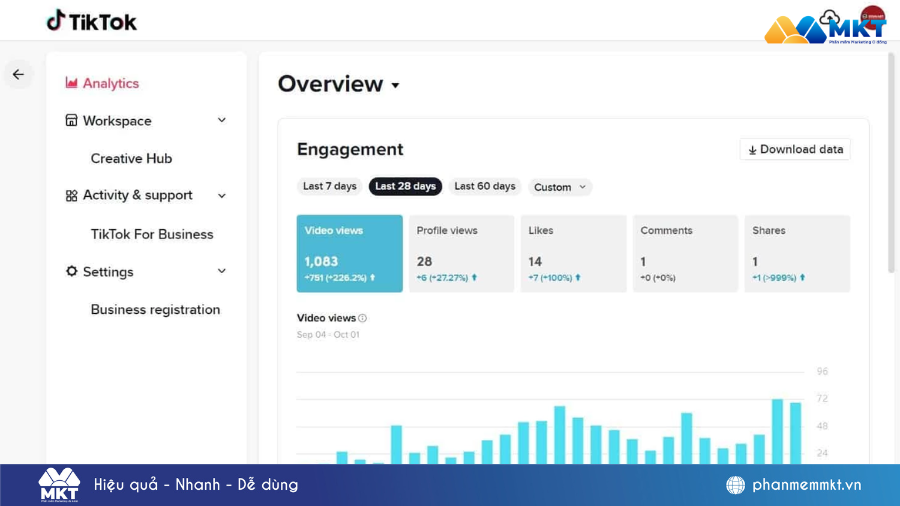
Task: Open TikTok For Business link
Action: tap(152, 234)
